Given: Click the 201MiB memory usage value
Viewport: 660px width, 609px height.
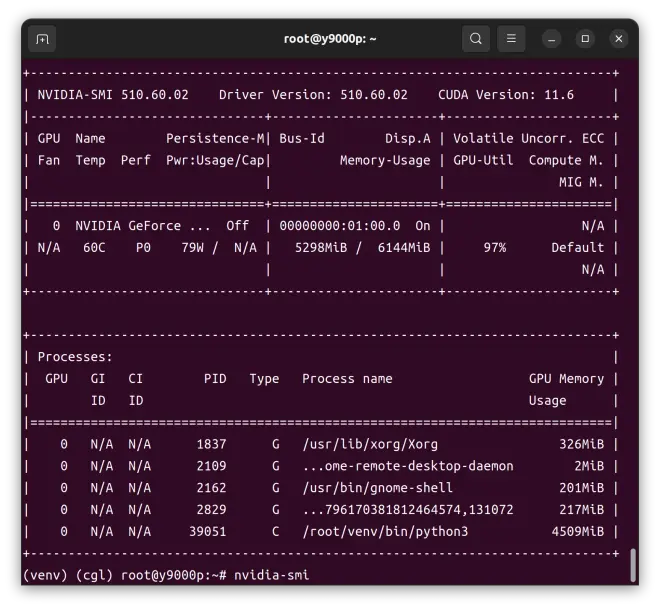Looking at the screenshot, I should point(581,488).
